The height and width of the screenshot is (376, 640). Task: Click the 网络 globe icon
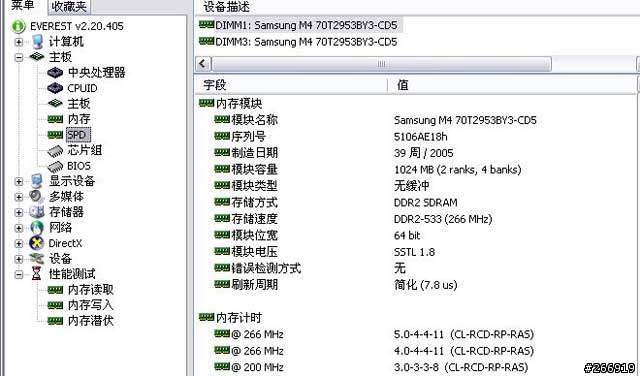click(37, 228)
